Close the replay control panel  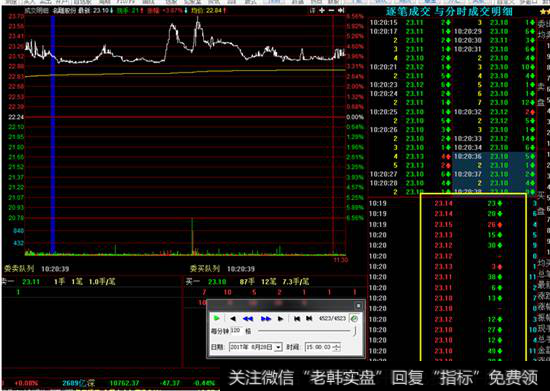358,305
